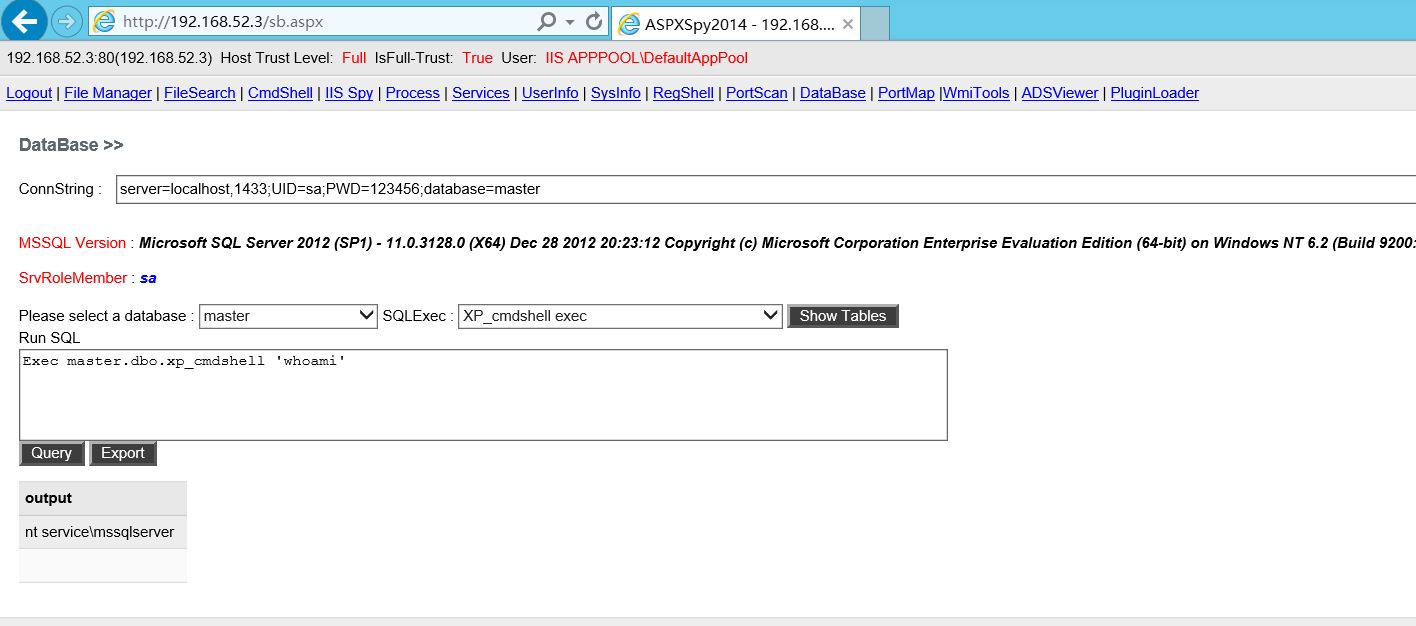Click the Query button
The image size is (1416, 626).
(x=51, y=453)
